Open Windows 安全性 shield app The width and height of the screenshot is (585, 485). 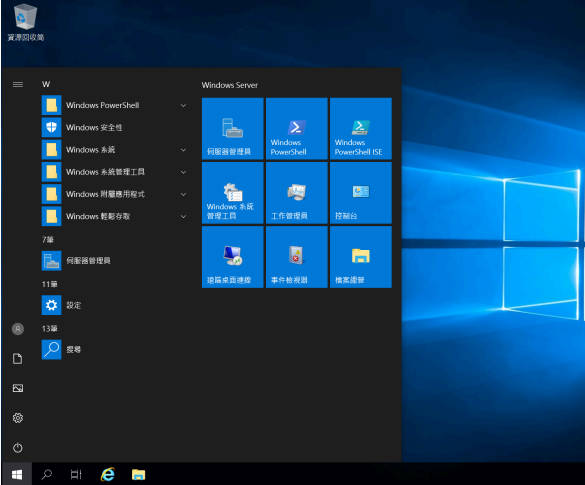tap(116, 128)
